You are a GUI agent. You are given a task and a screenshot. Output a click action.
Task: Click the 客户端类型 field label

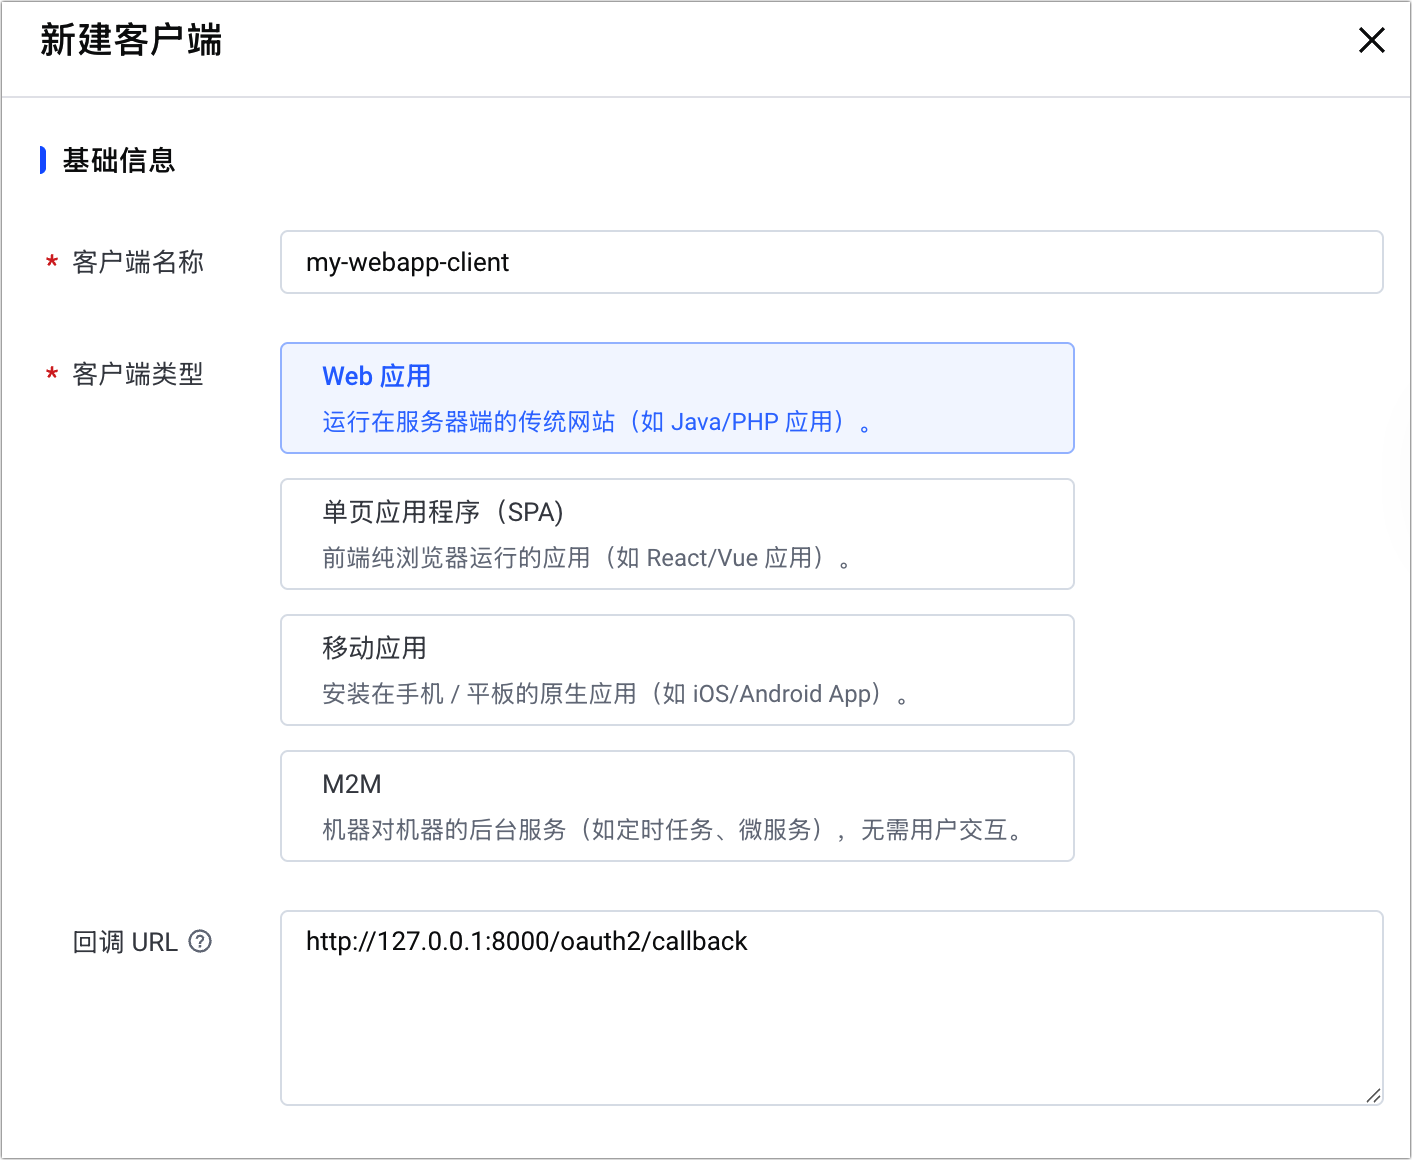(x=138, y=374)
